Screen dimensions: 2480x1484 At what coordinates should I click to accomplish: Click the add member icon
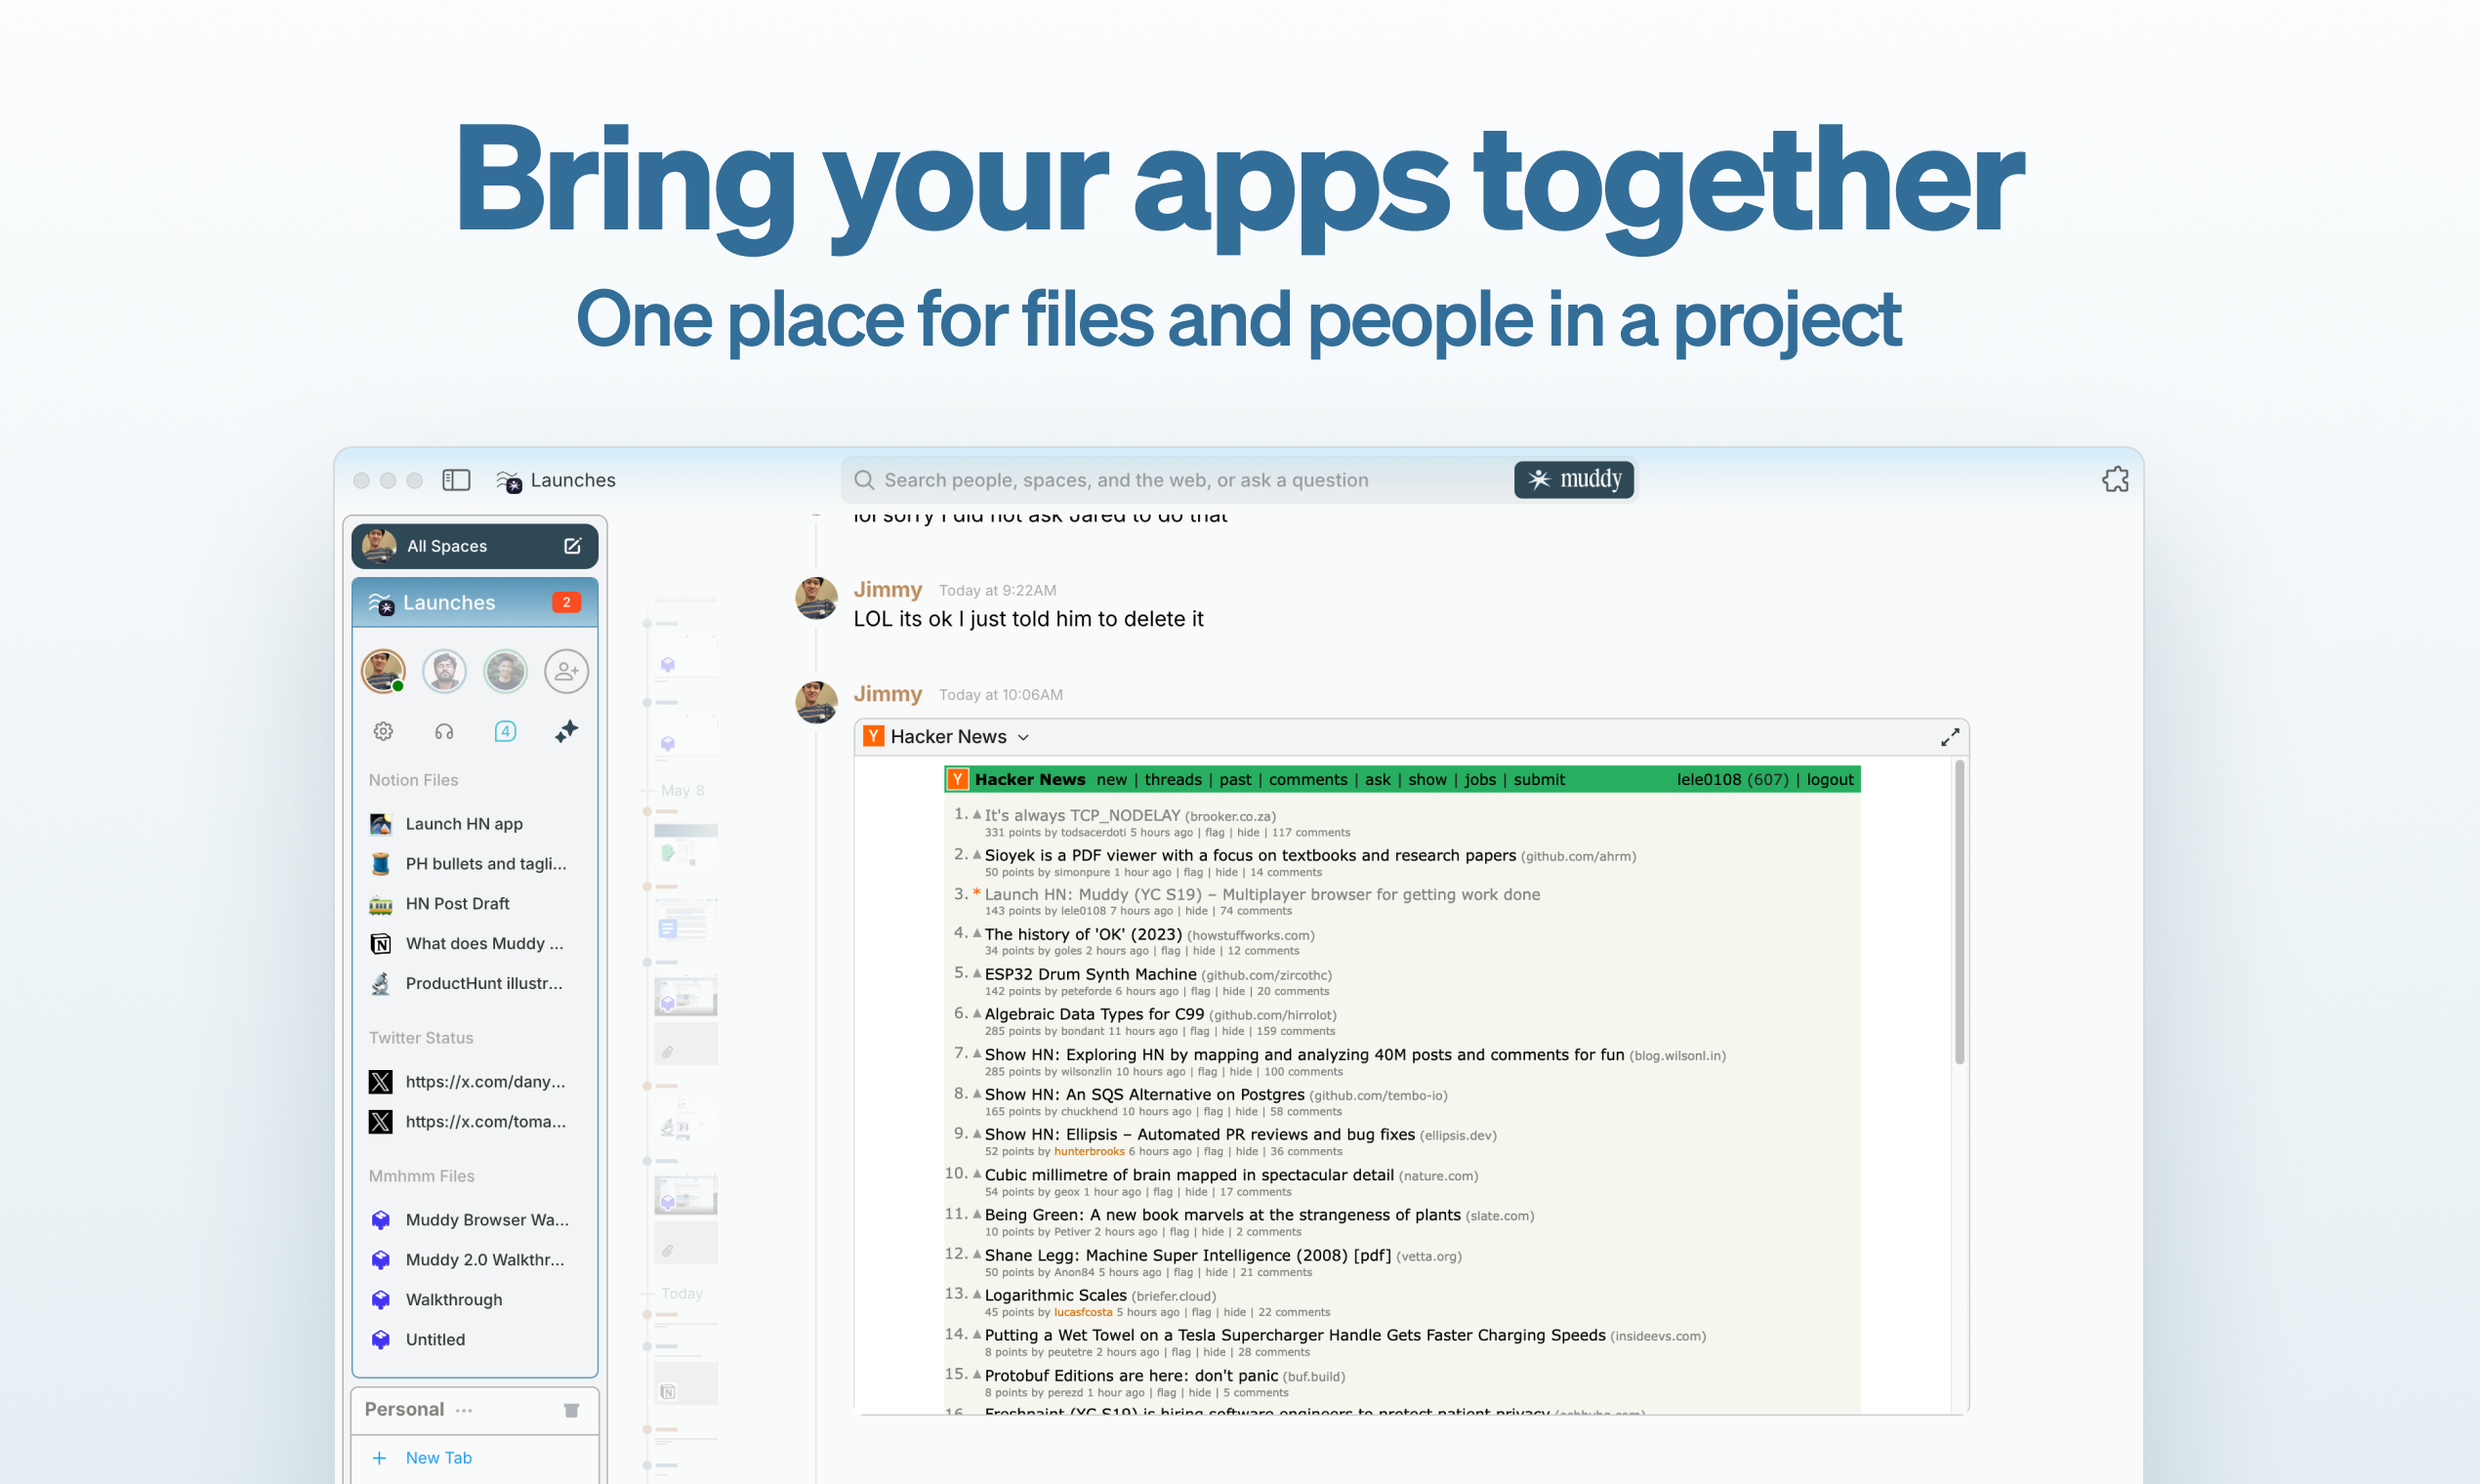tap(566, 671)
